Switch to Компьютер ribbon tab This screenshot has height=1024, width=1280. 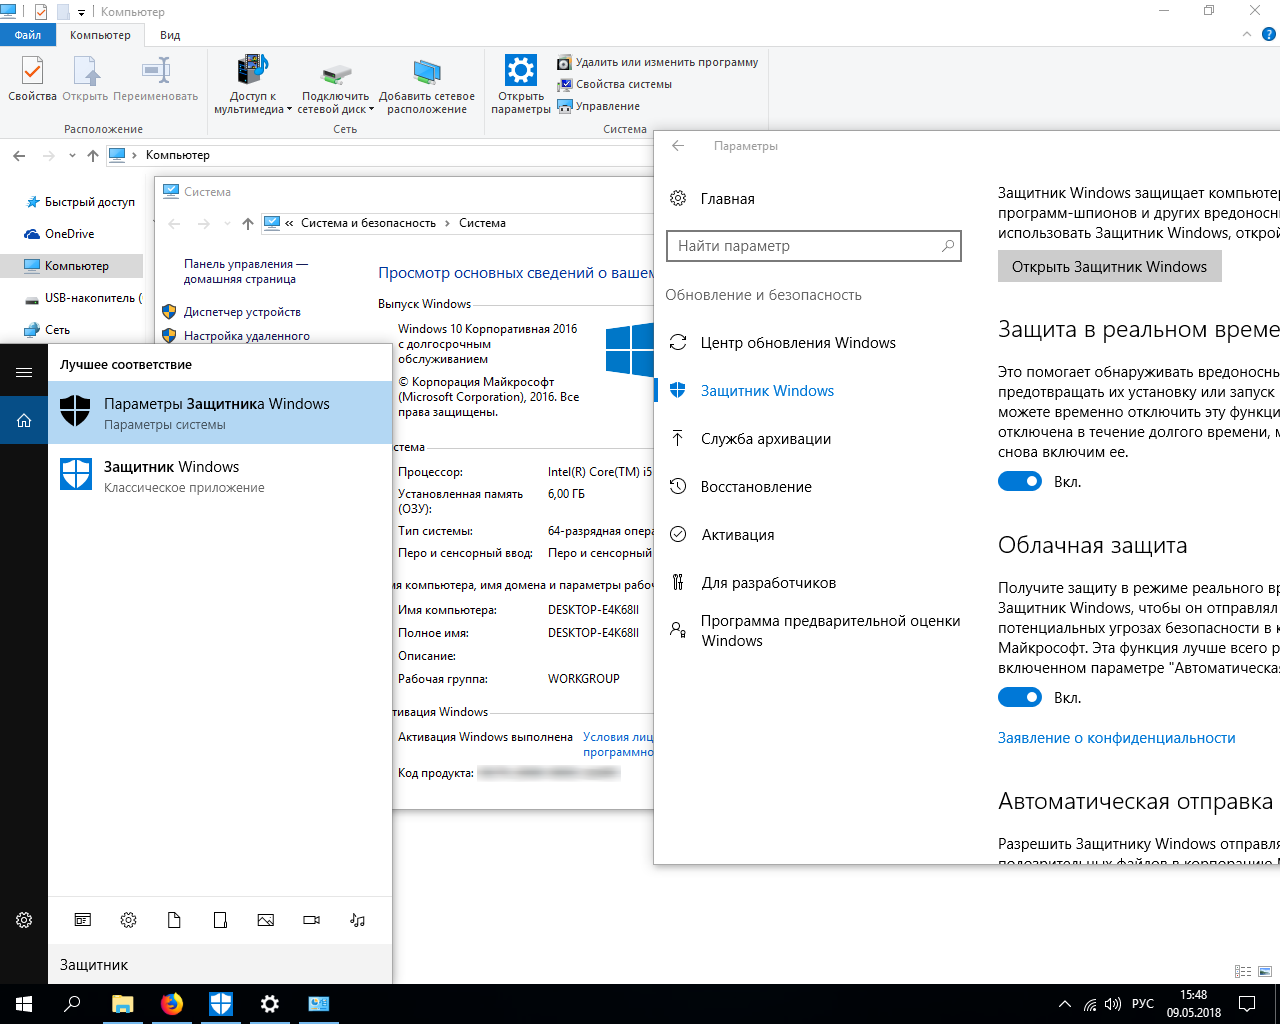(x=100, y=35)
